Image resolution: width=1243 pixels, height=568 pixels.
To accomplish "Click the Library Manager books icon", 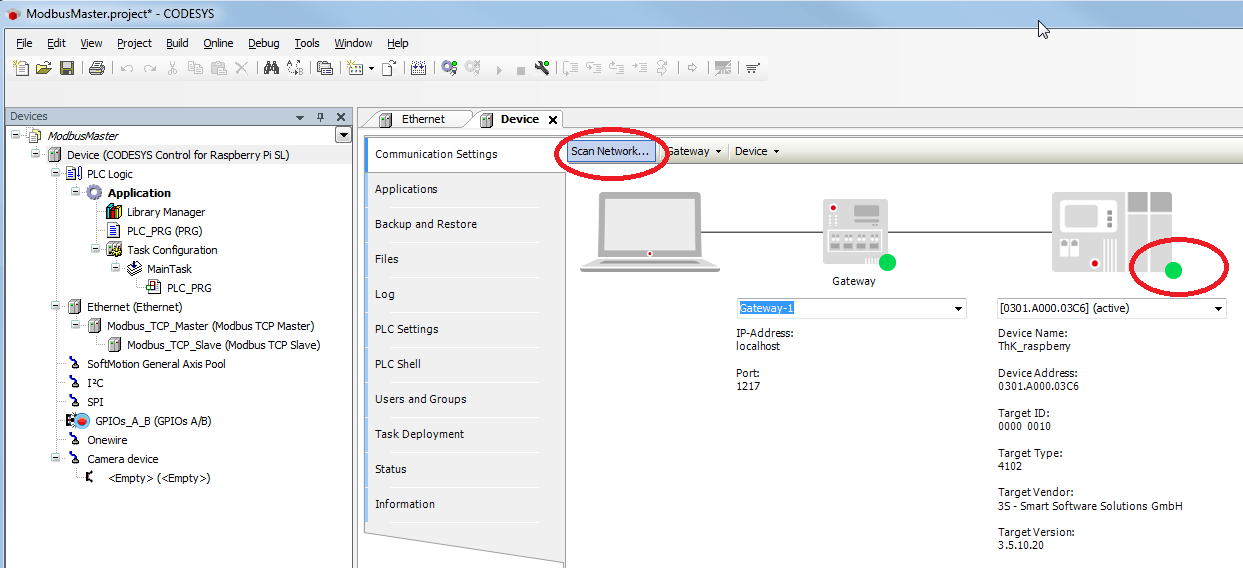I will click(114, 212).
